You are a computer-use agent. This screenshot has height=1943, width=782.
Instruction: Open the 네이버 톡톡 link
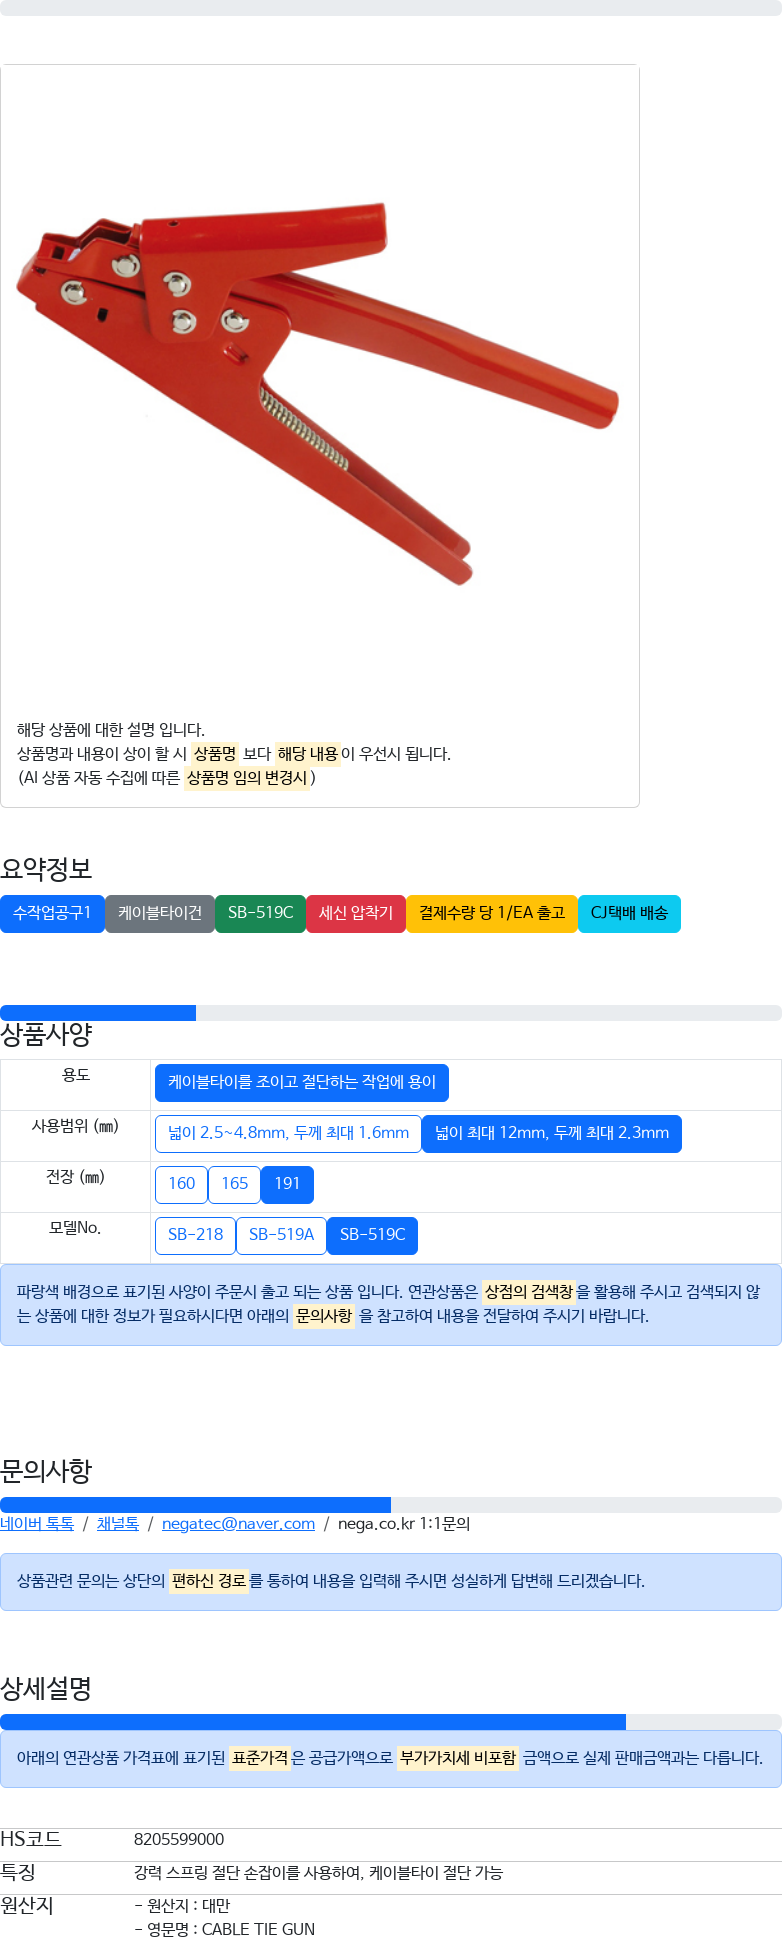tap(37, 1524)
